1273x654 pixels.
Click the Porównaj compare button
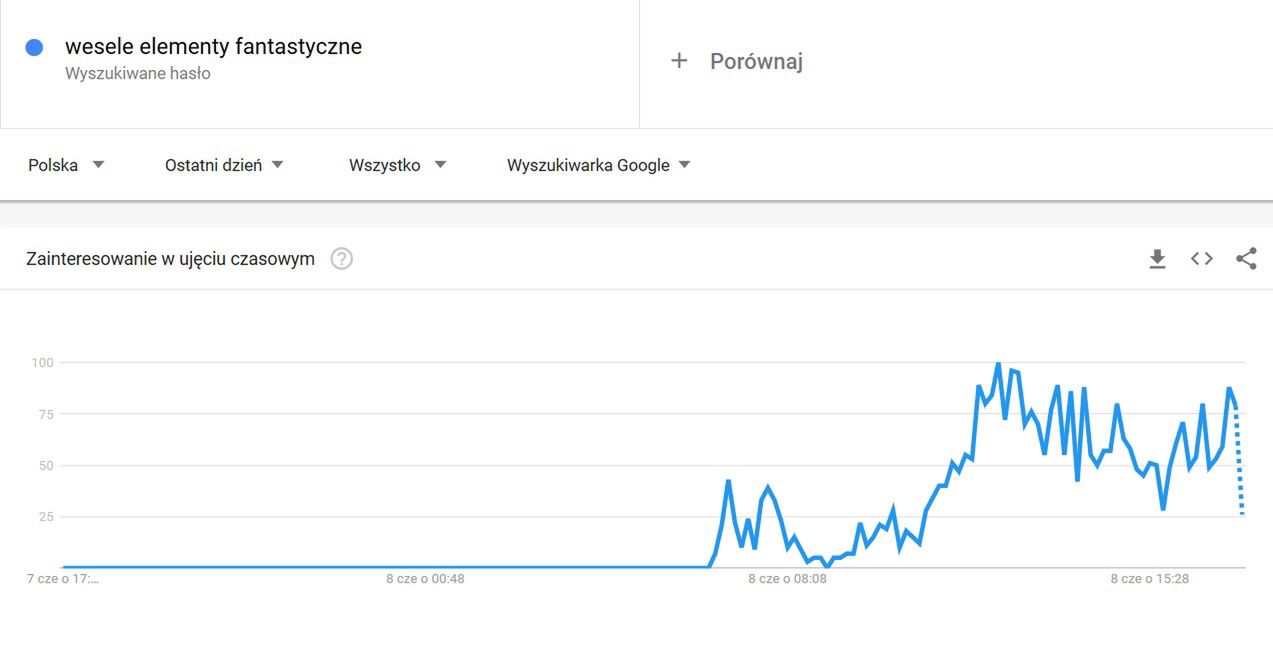click(737, 61)
